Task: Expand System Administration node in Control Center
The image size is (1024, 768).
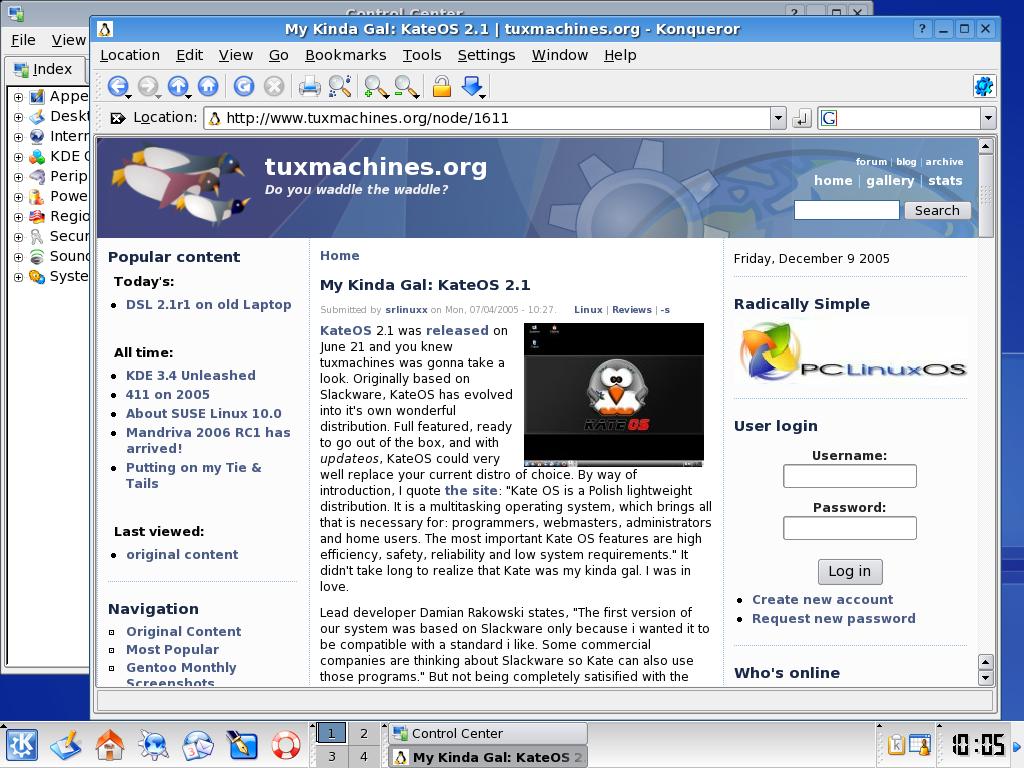Action: 18,277
